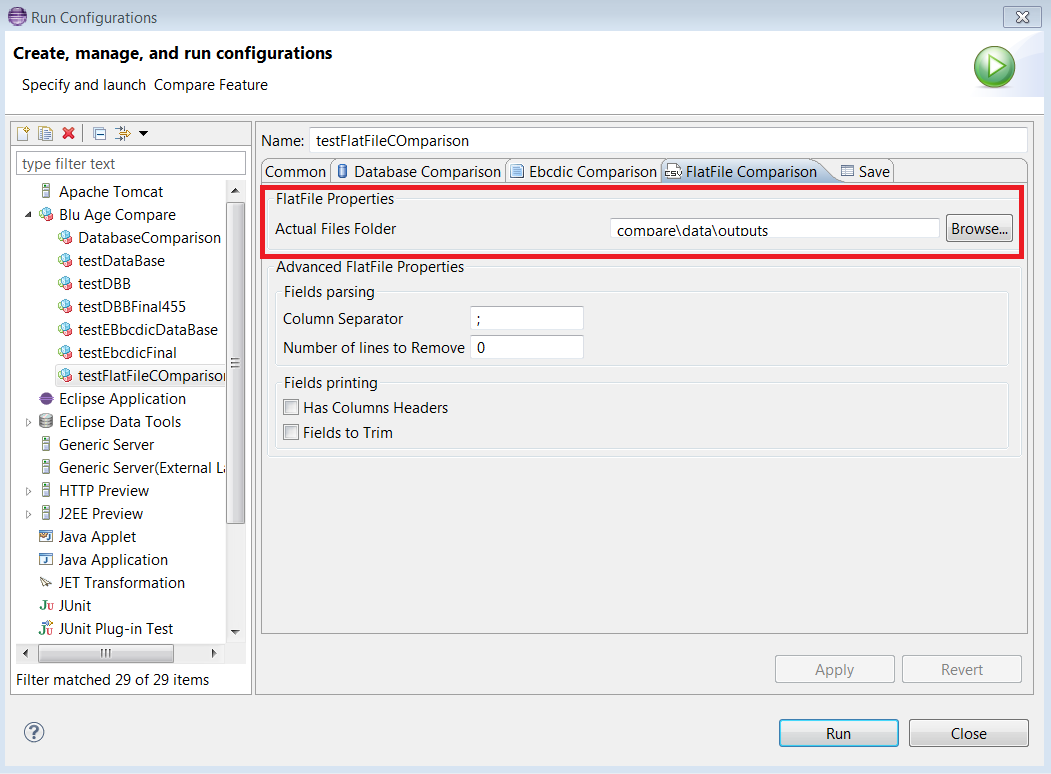The image size is (1051, 774).
Task: Select the JET Transformation tree item
Action: pyautogui.click(x=122, y=582)
